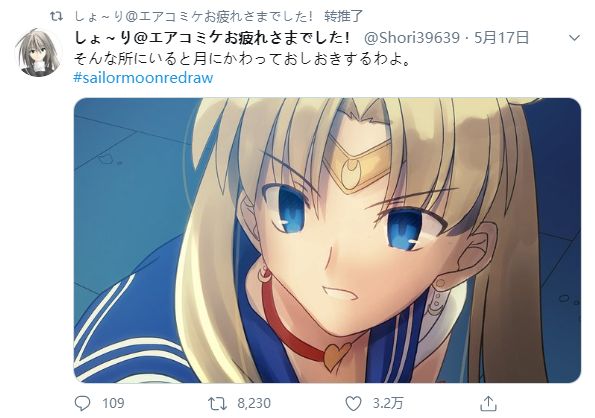Click the 109 reply count

click(113, 403)
